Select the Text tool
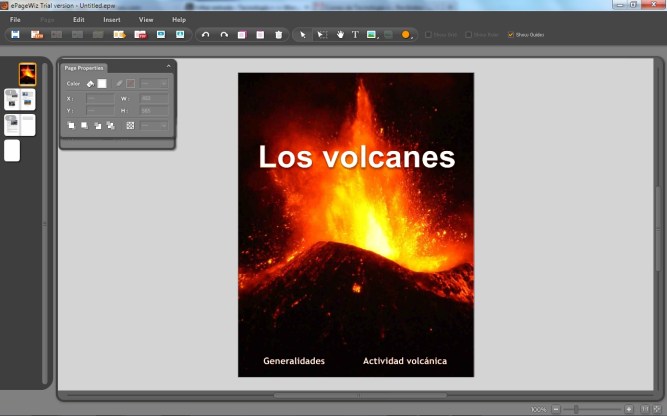Screen dimensions: 667x416 pos(355,34)
